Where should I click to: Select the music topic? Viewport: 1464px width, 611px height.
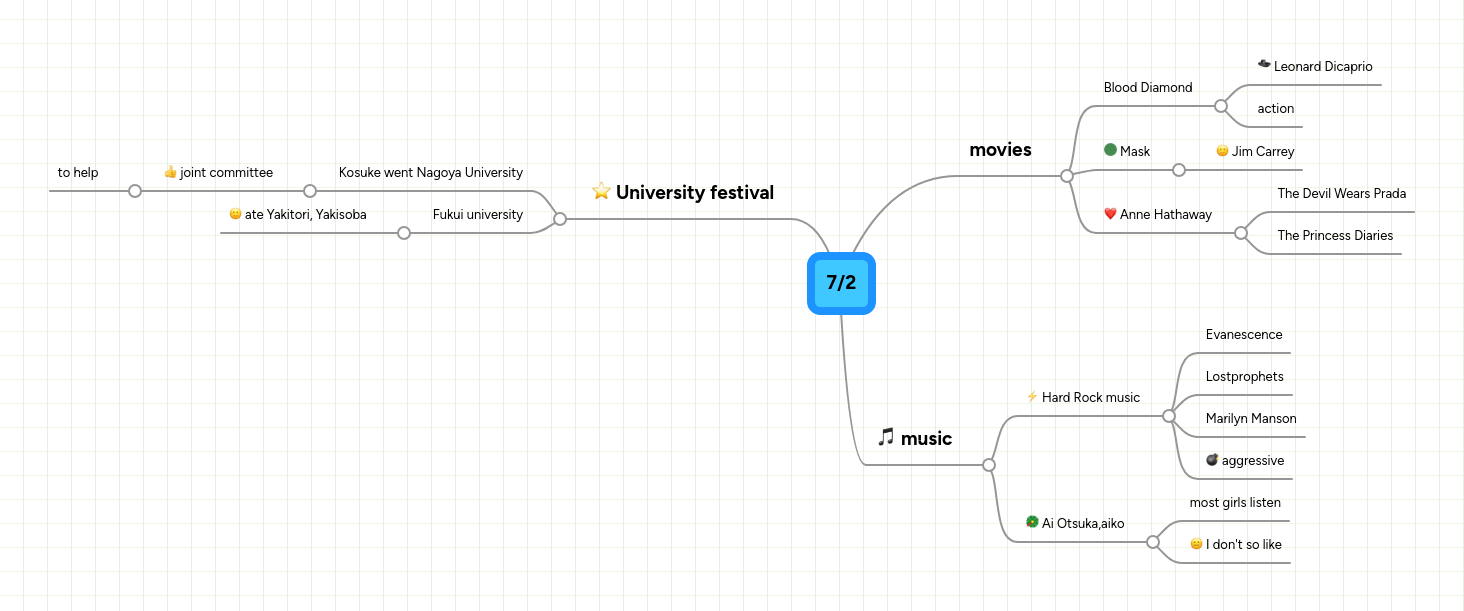(926, 438)
